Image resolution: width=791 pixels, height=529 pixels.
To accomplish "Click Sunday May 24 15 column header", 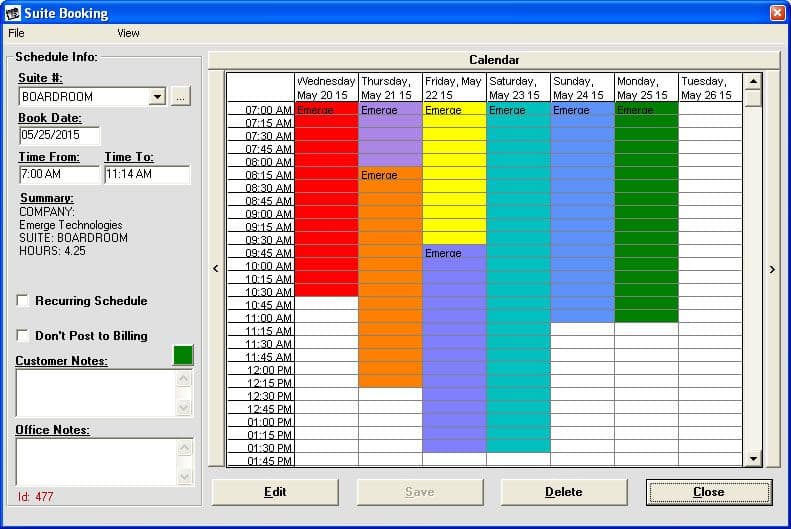I will pyautogui.click(x=582, y=88).
